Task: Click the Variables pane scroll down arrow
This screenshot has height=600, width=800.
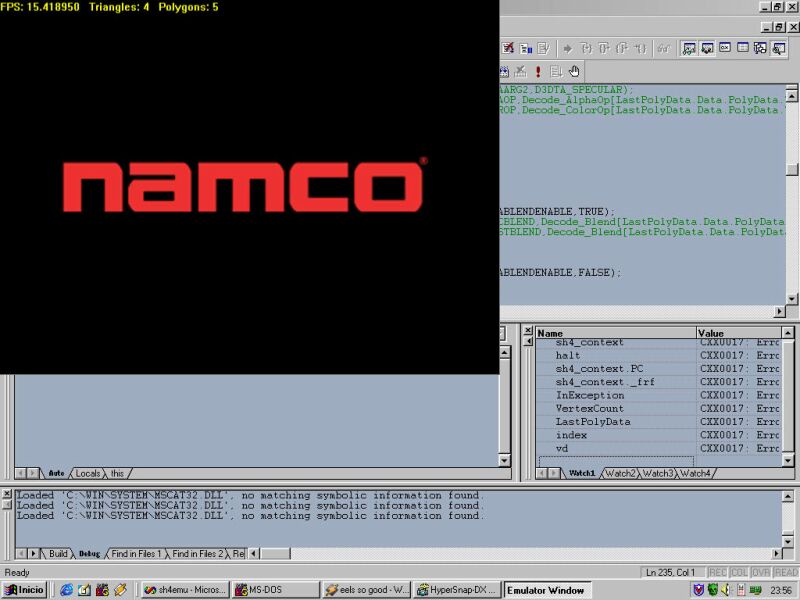Action: pos(504,461)
